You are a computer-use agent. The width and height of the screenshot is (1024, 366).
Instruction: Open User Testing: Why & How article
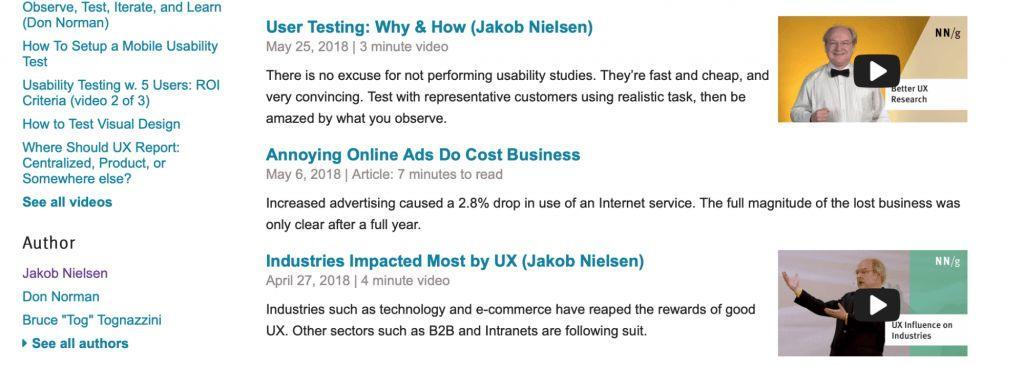click(x=429, y=27)
